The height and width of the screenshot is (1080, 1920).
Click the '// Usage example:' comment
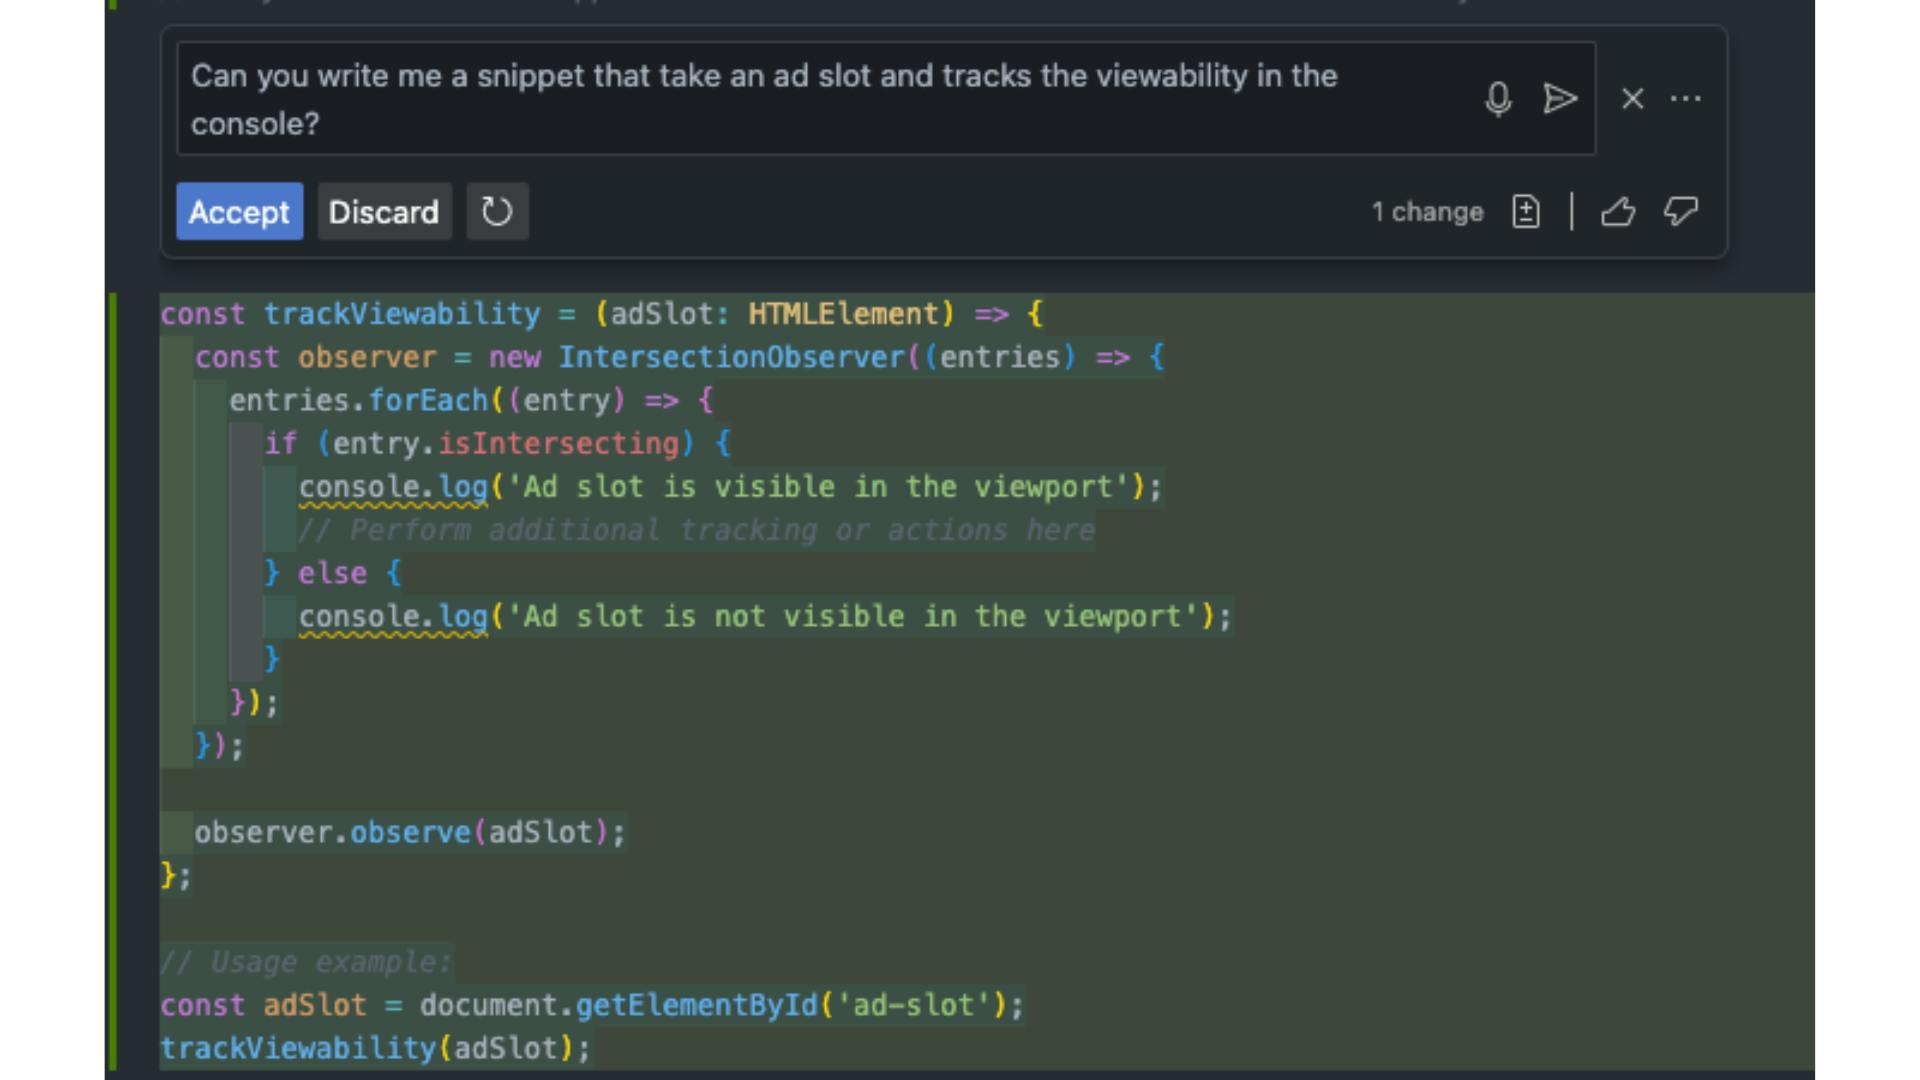coord(306,962)
